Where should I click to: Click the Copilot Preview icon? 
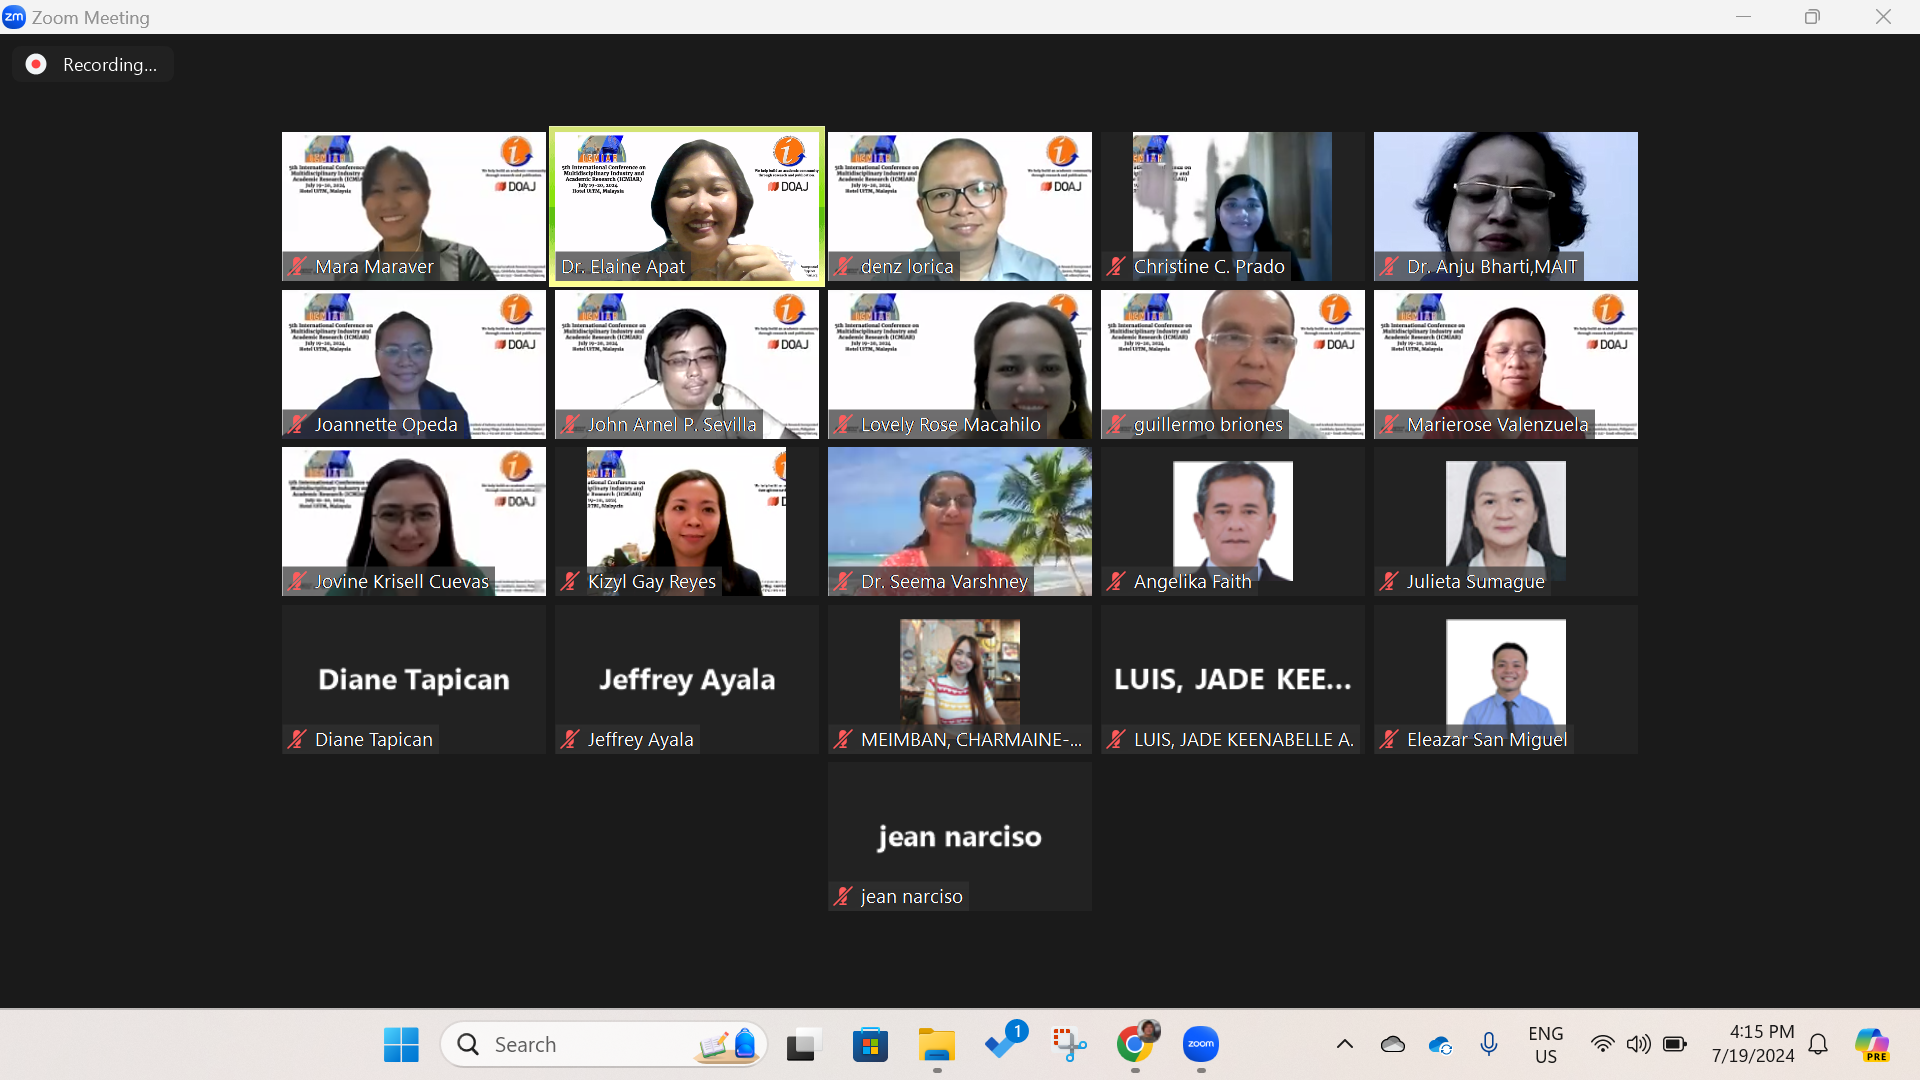click(1871, 1044)
